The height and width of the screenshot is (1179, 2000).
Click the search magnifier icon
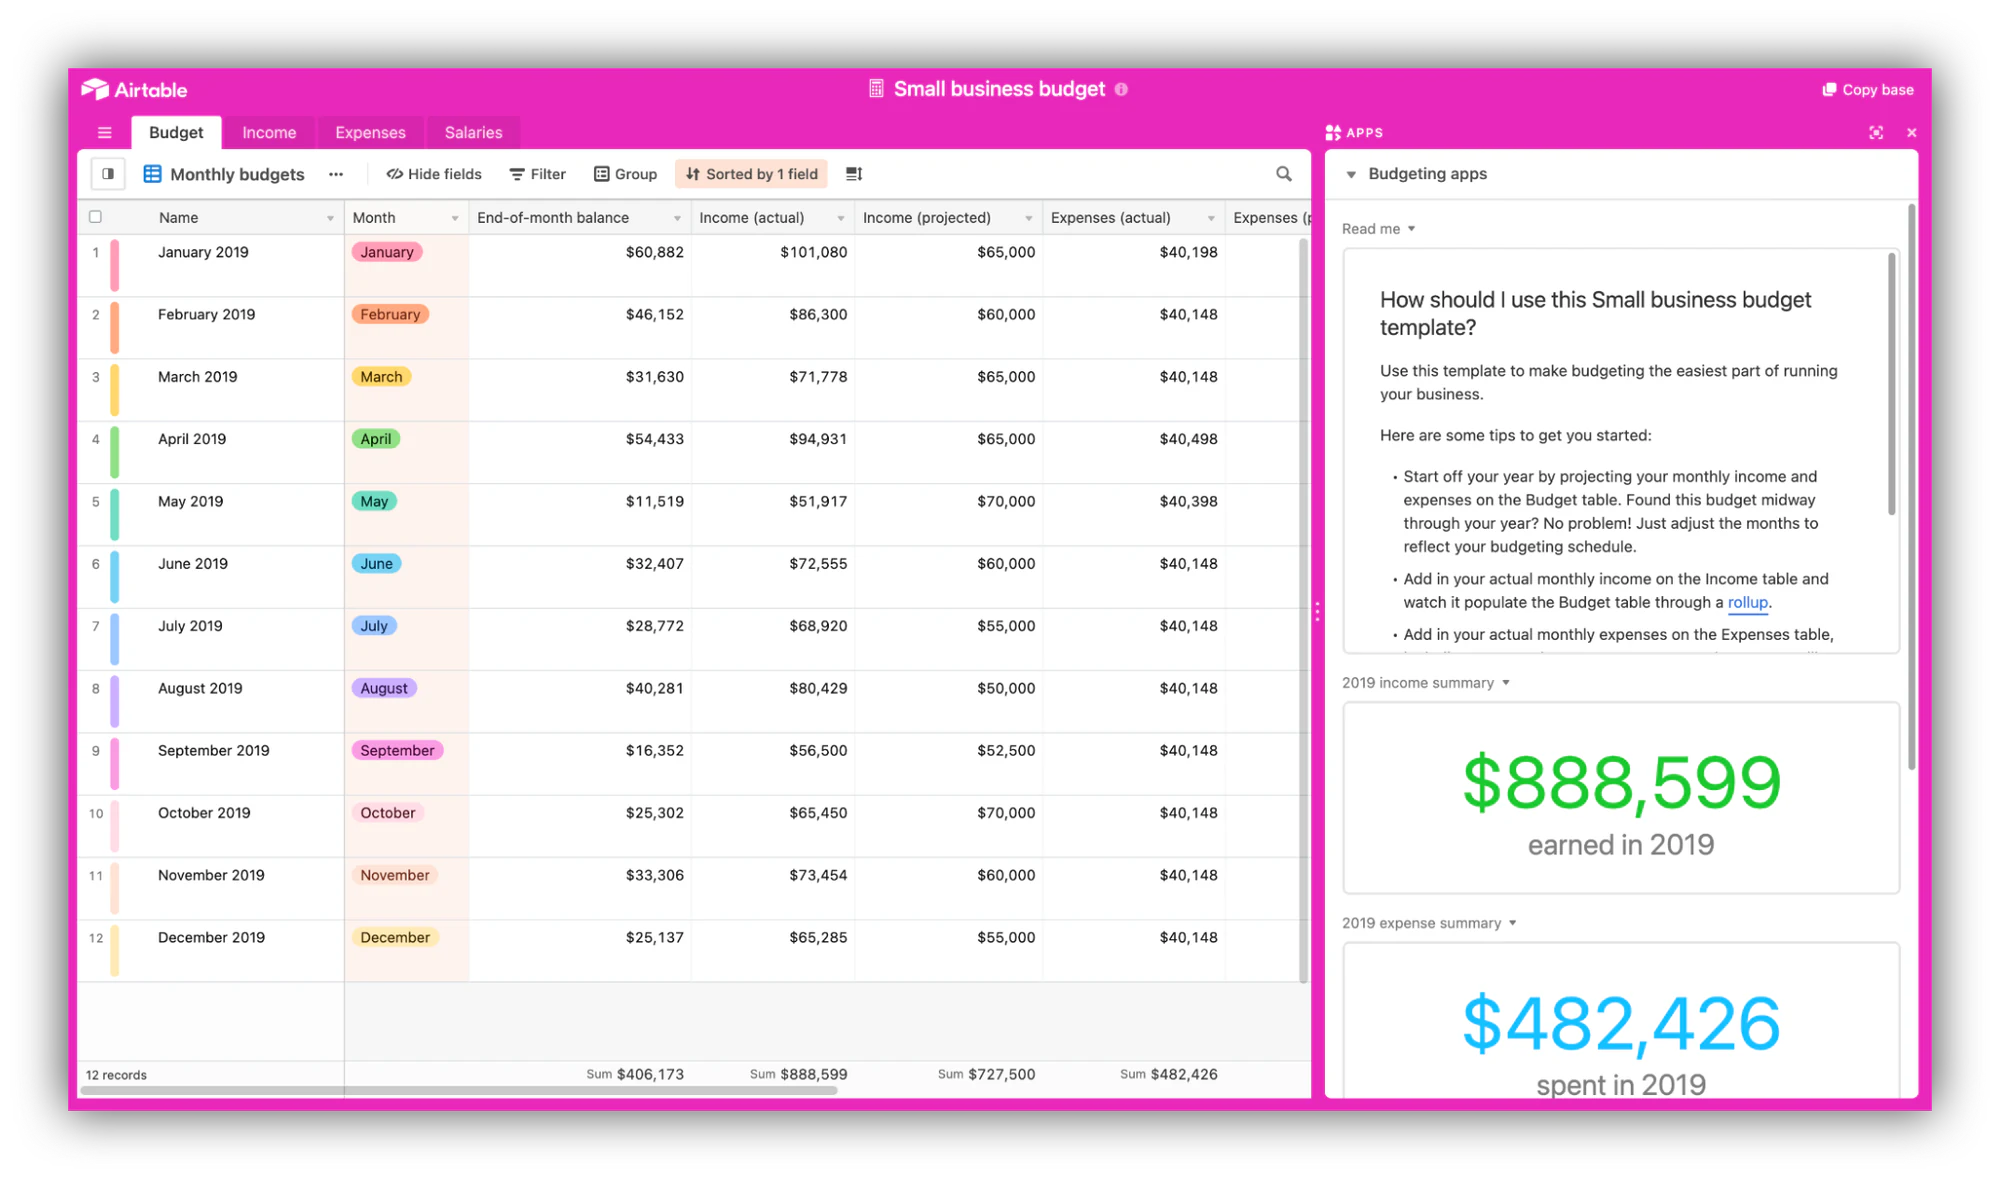coord(1284,174)
